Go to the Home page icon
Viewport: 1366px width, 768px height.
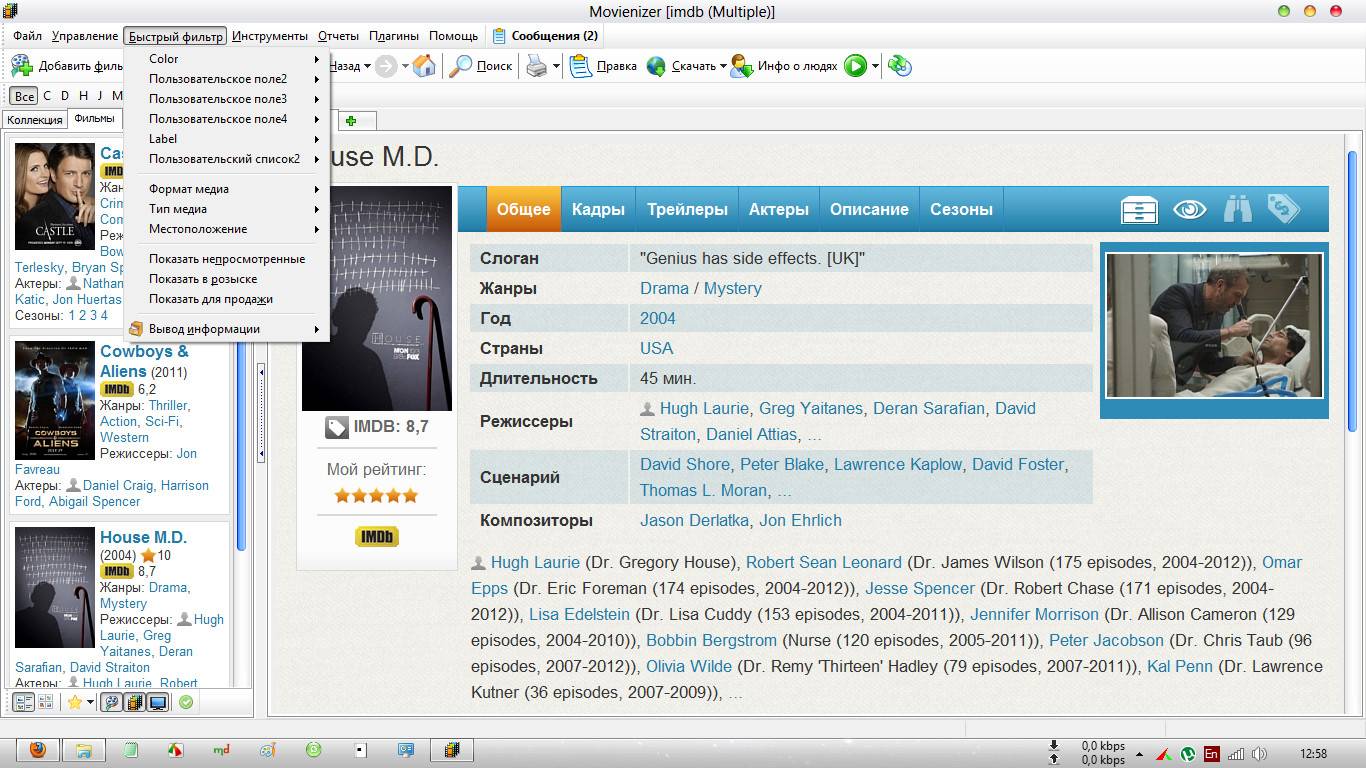pos(424,66)
